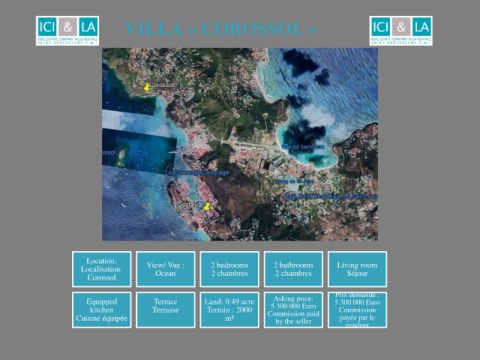Click the Land 0.49 acre box
This screenshot has width=480, height=360.
click(x=229, y=310)
